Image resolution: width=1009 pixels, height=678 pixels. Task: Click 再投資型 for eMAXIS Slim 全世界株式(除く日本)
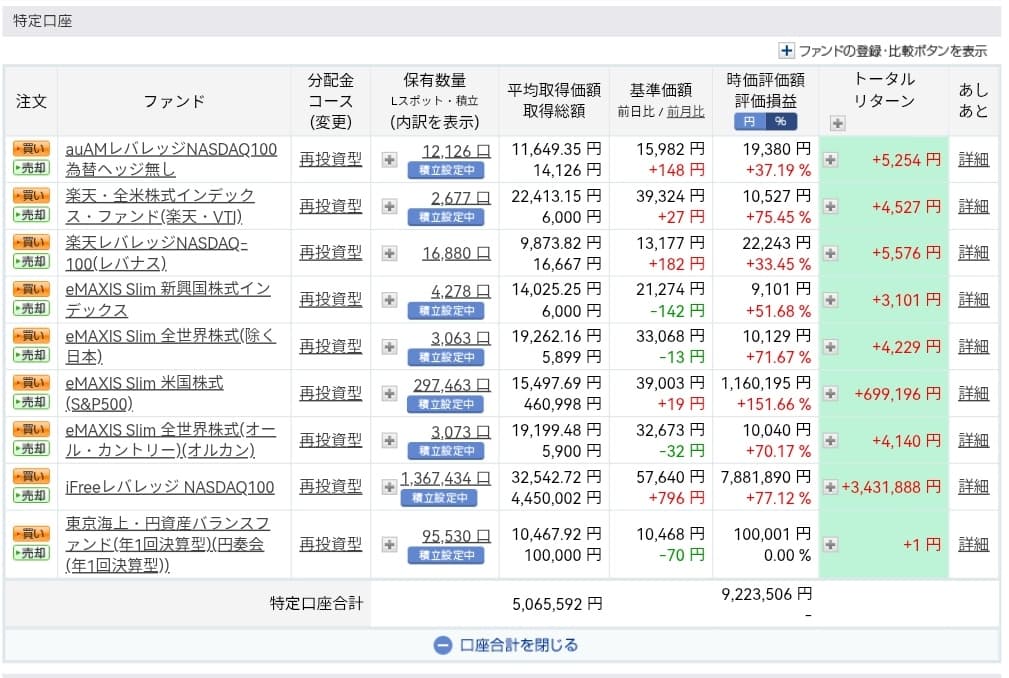coord(330,346)
